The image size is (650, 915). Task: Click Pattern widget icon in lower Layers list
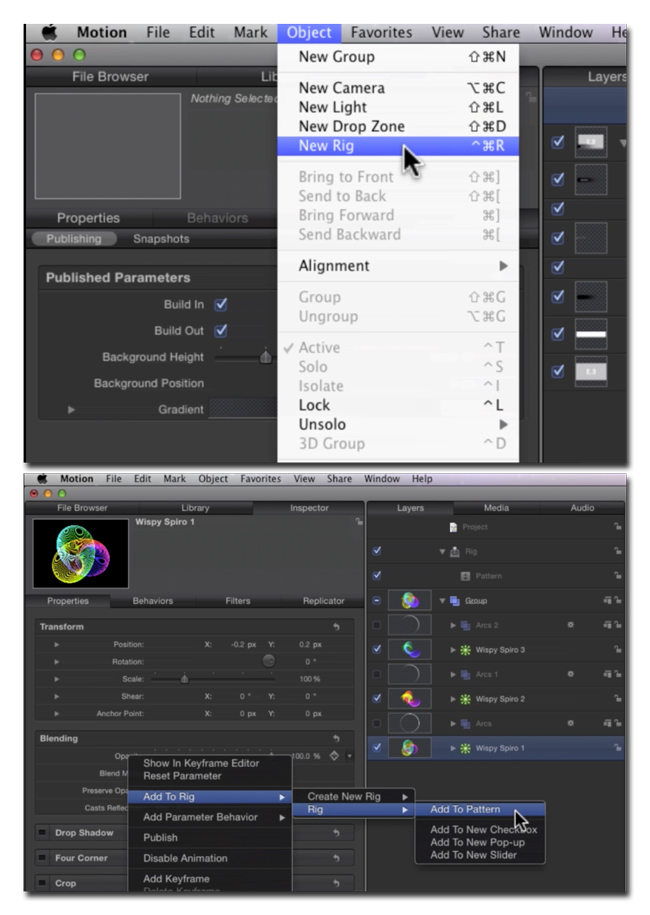point(465,576)
